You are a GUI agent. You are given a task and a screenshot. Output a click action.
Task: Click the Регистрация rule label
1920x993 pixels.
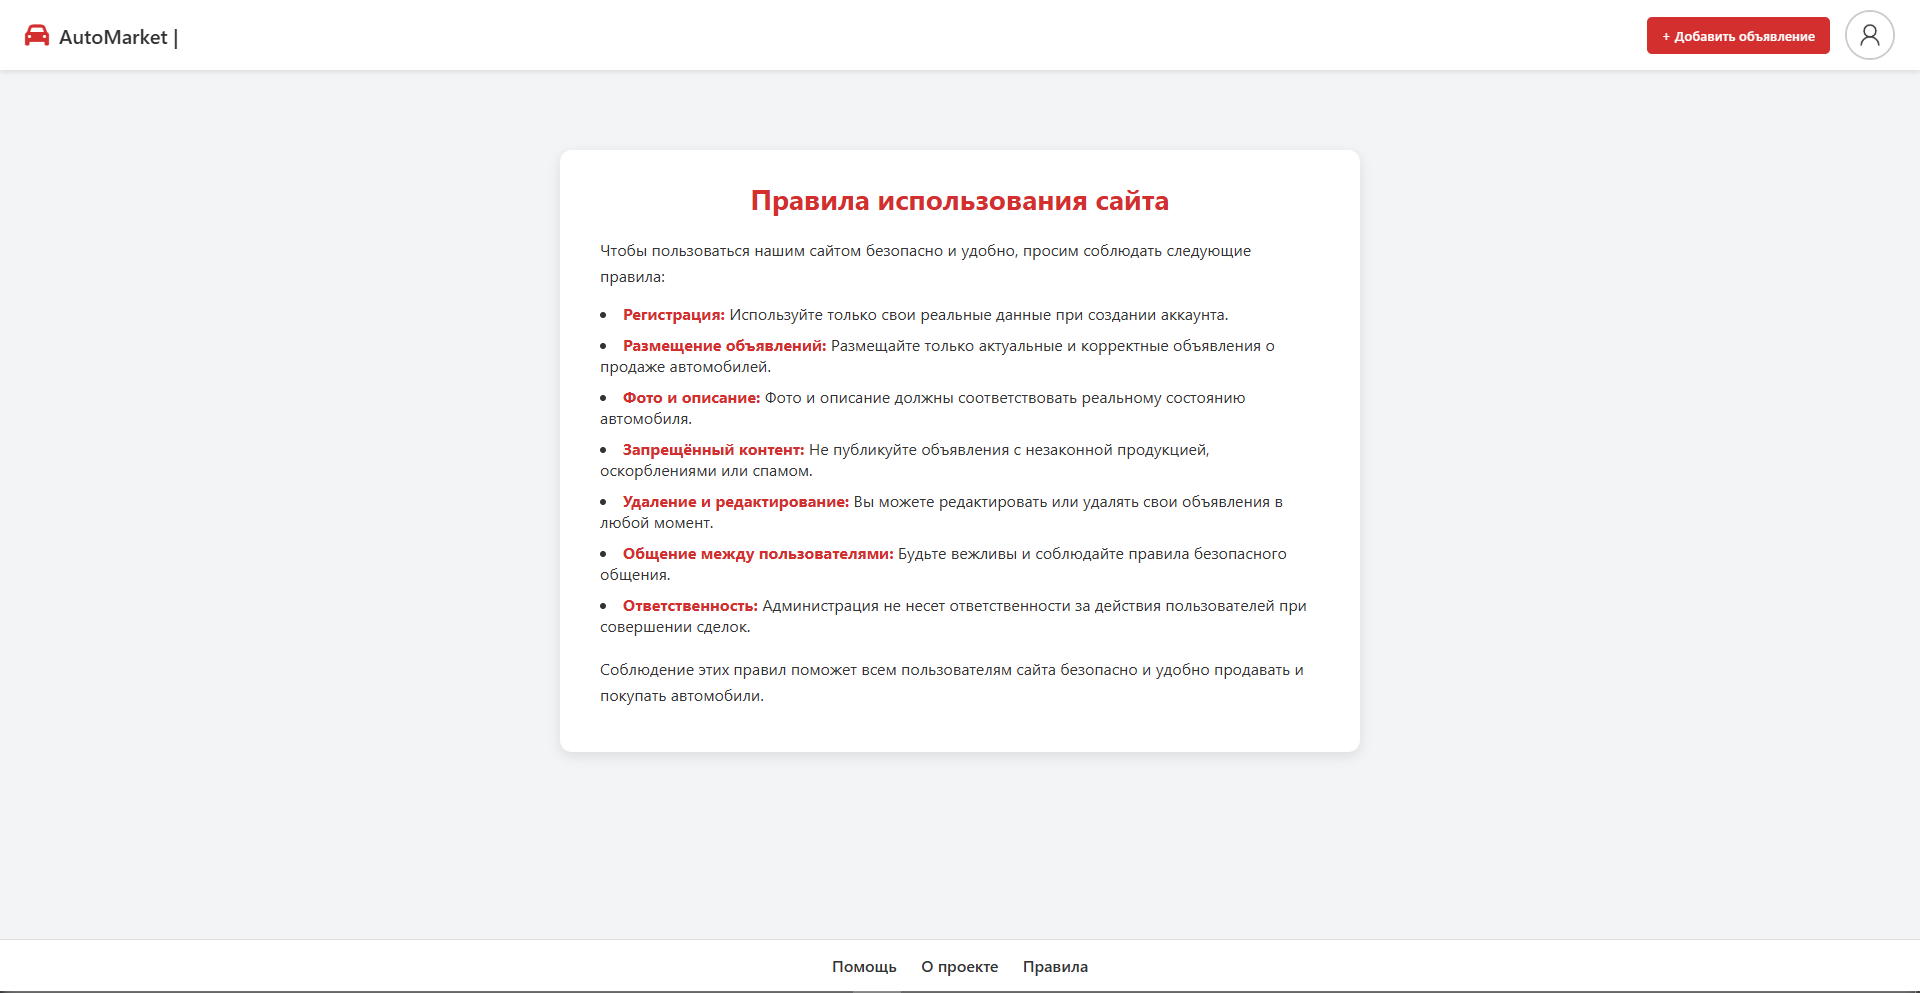point(673,315)
